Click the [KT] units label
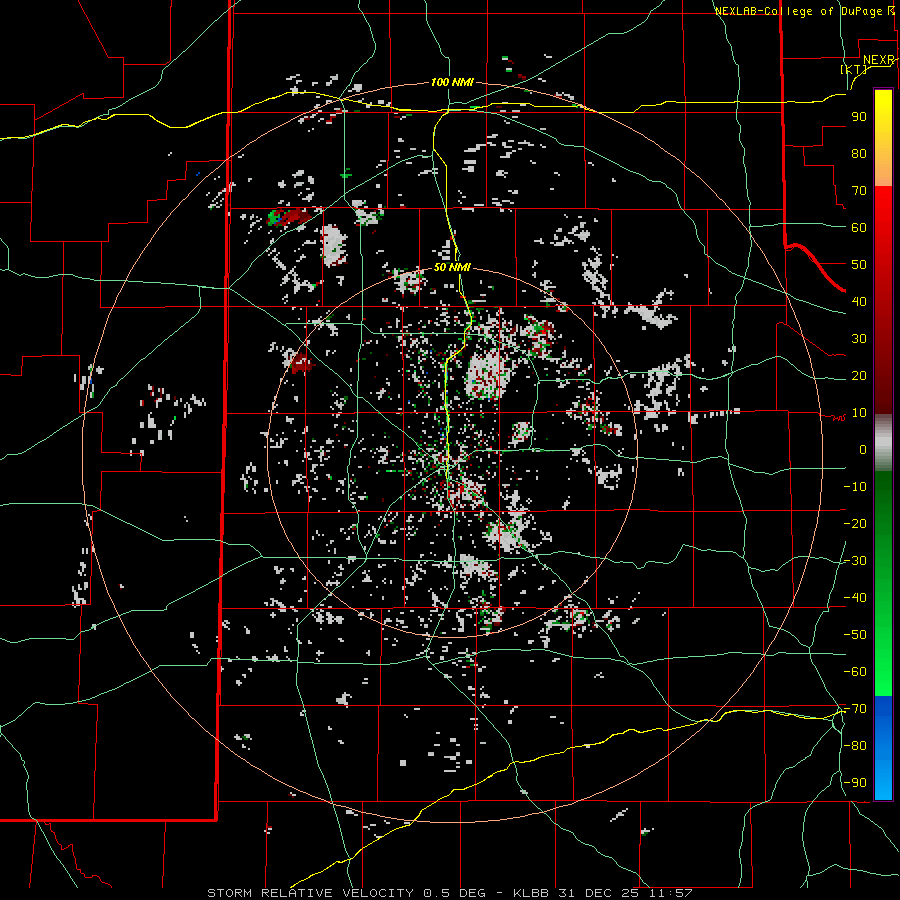Image resolution: width=900 pixels, height=900 pixels. pyautogui.click(x=854, y=69)
